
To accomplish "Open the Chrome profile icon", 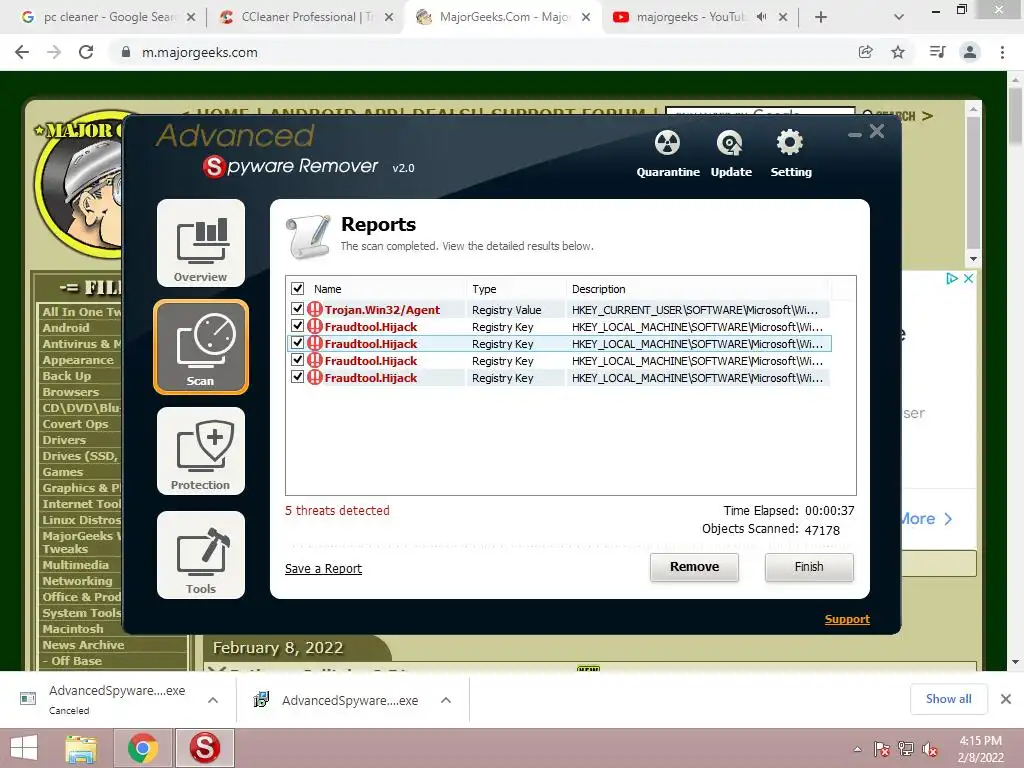I will coord(970,52).
